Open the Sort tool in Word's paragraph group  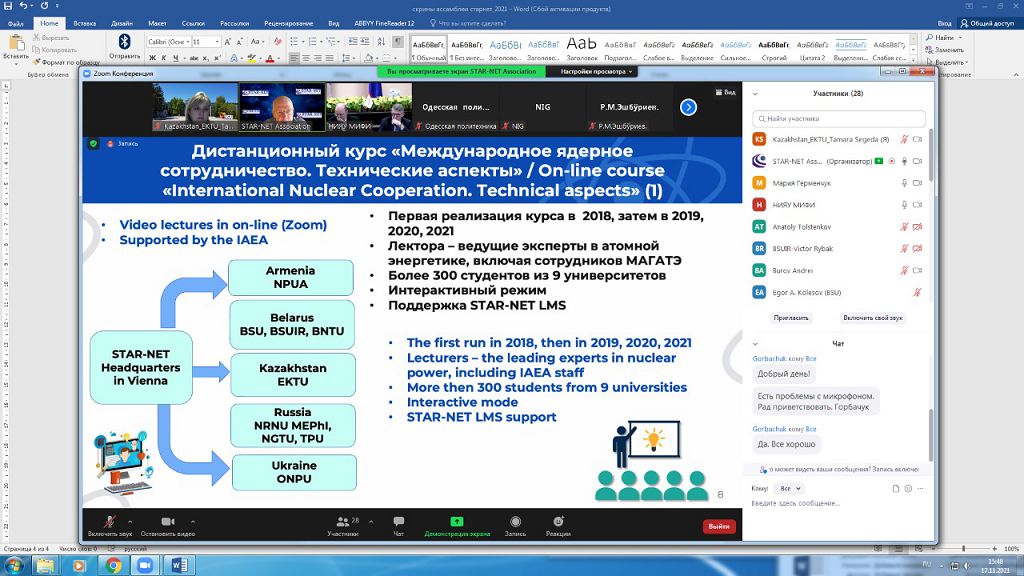(381, 42)
